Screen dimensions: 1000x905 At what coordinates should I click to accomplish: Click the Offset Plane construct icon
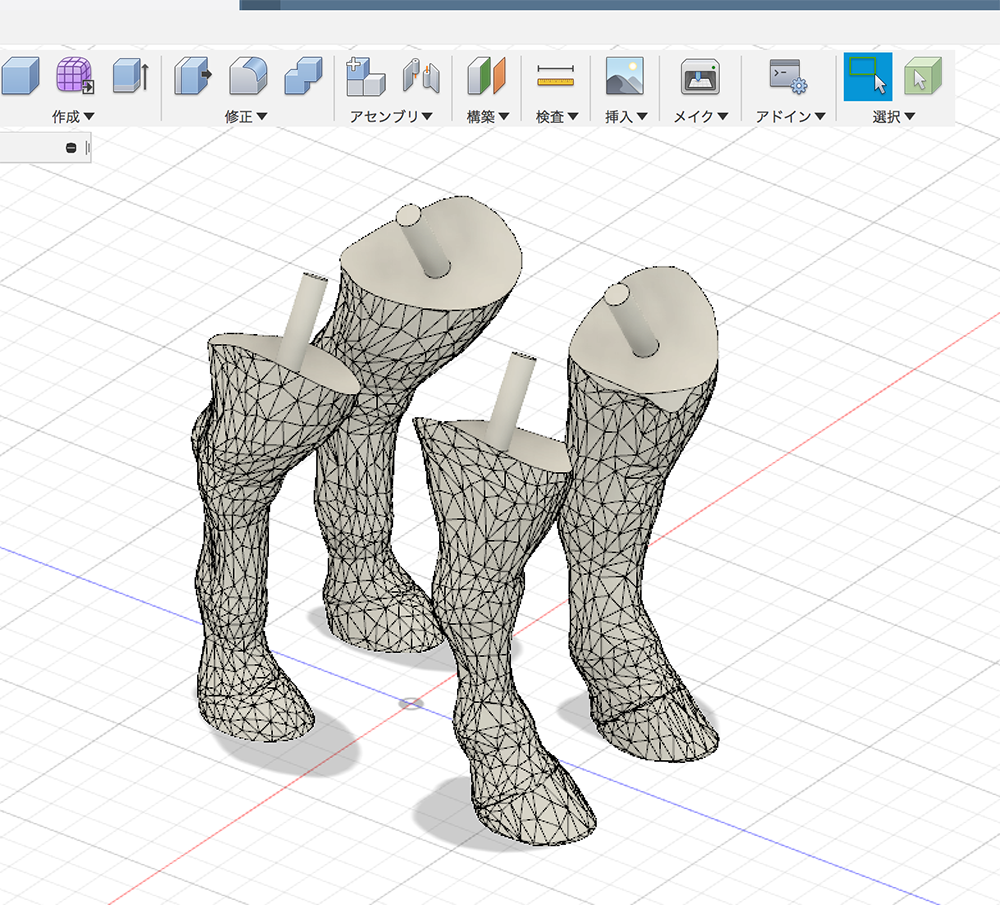click(487, 76)
